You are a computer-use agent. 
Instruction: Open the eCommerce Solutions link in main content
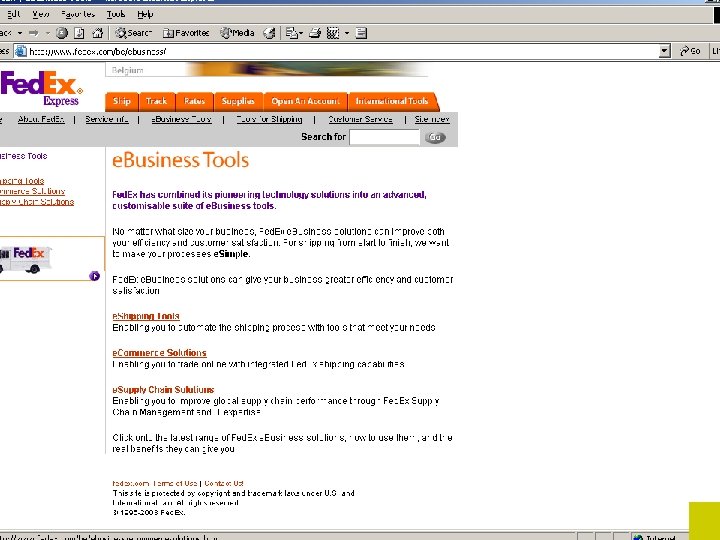tap(159, 353)
